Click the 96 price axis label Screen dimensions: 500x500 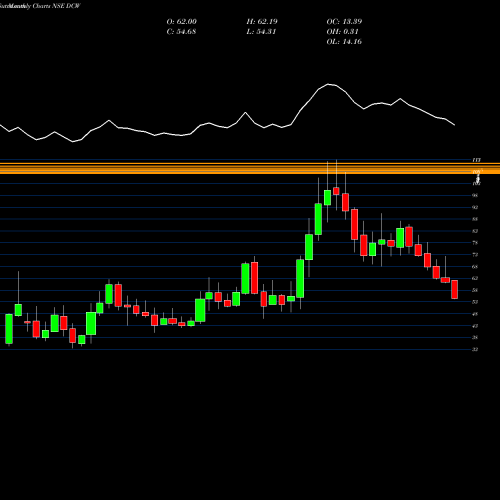click(x=475, y=195)
